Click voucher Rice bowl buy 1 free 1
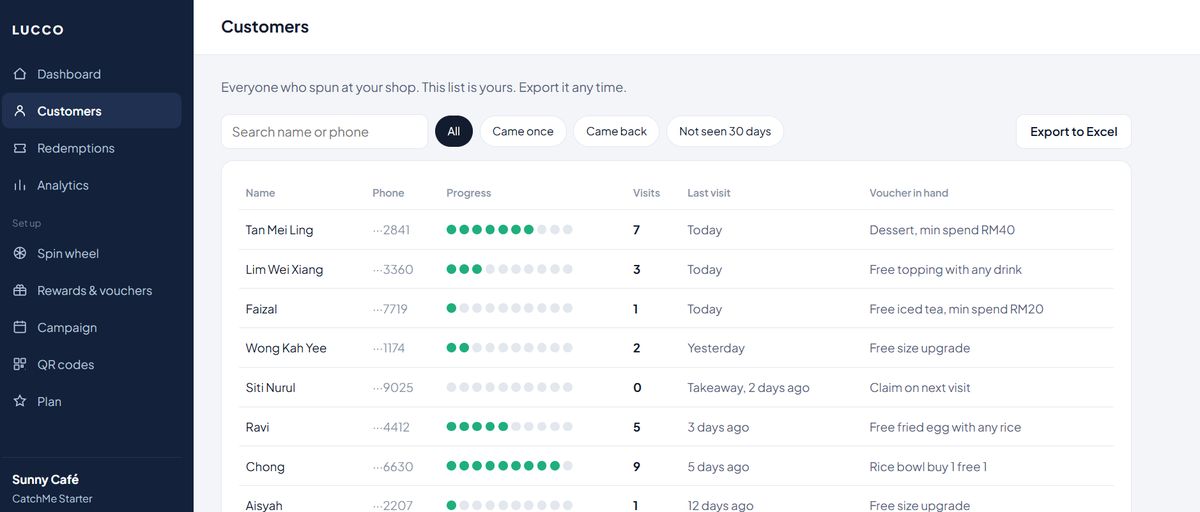Image resolution: width=1200 pixels, height=512 pixels. coord(928,467)
